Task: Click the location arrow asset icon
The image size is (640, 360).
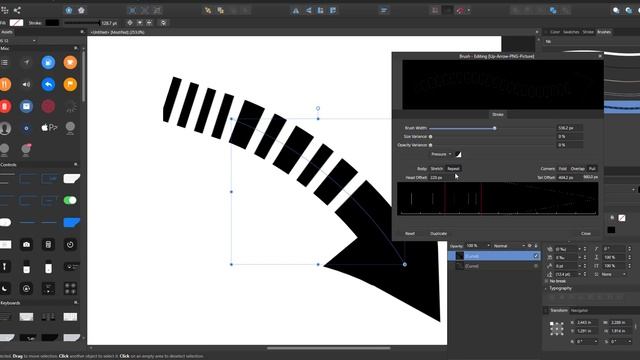Action: point(27,62)
